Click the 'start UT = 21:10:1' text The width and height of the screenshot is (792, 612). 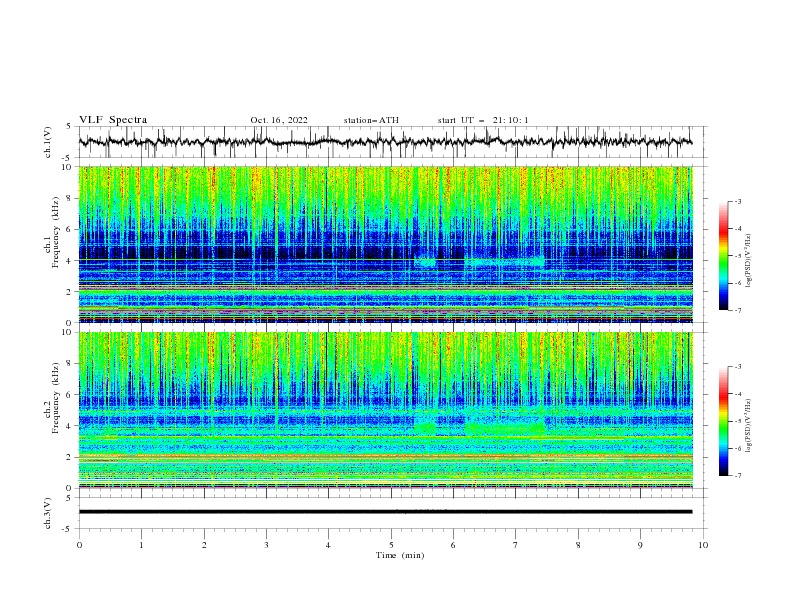[x=483, y=120]
